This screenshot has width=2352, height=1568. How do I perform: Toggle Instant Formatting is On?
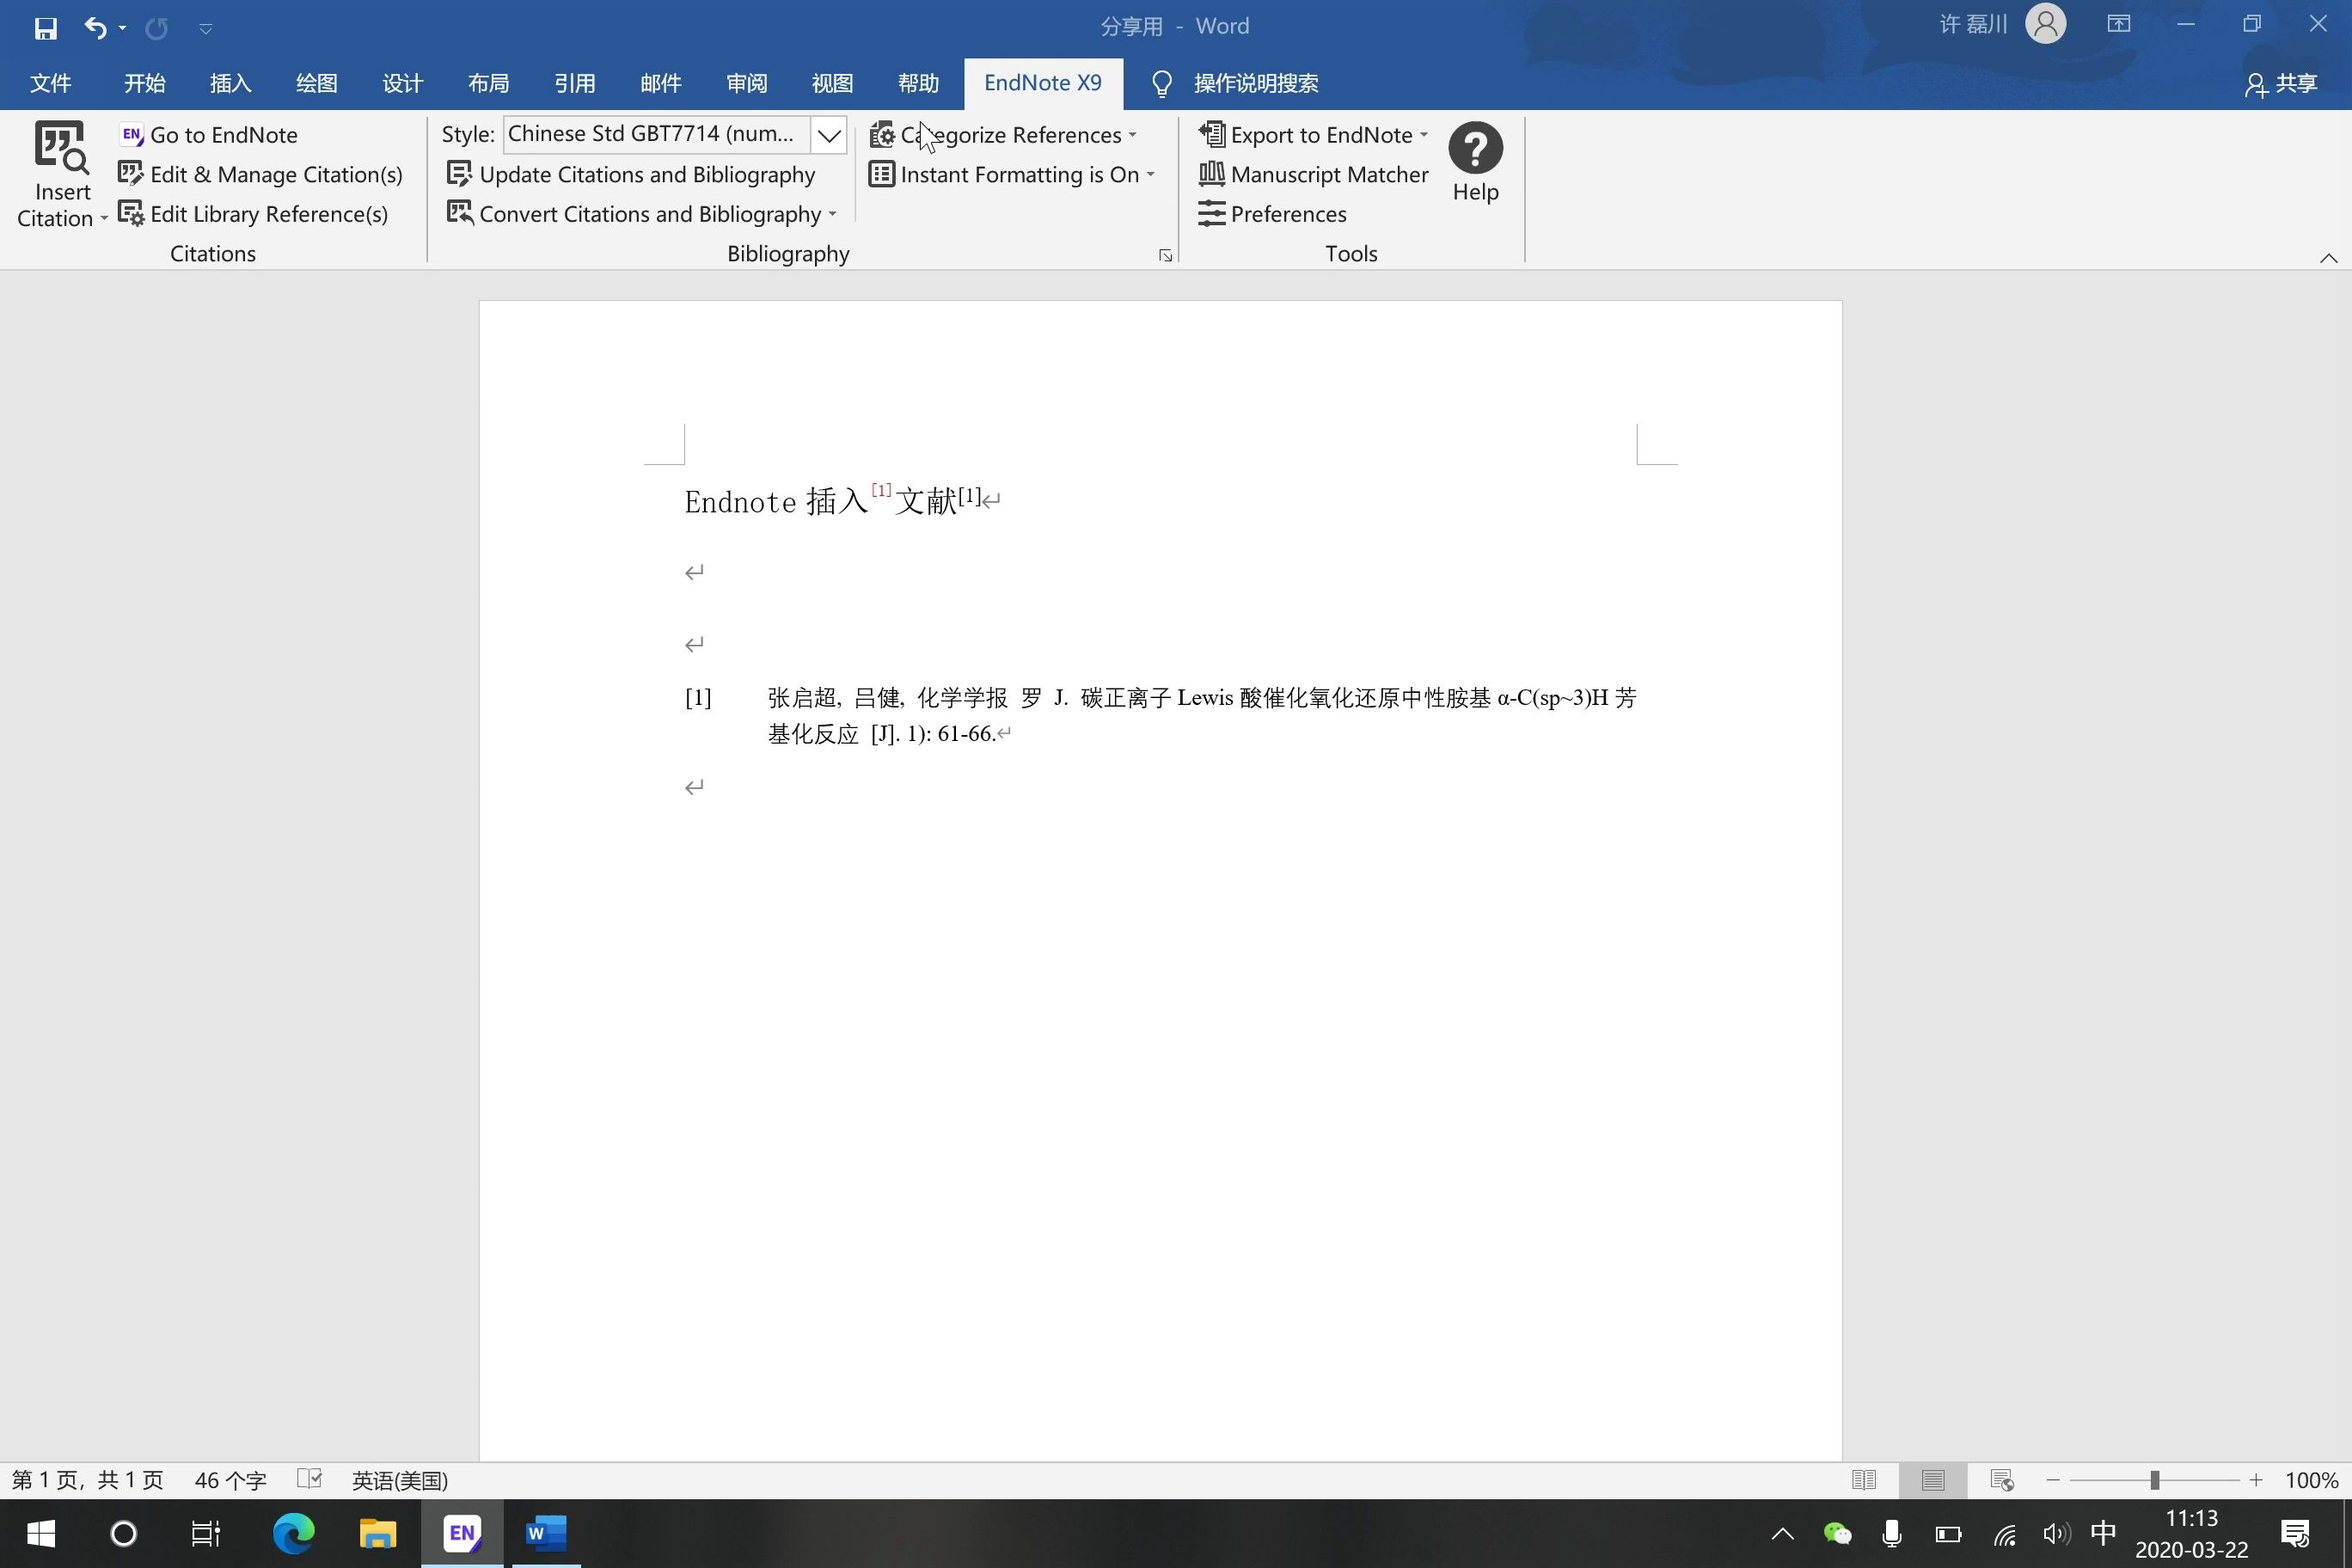(x=1012, y=175)
